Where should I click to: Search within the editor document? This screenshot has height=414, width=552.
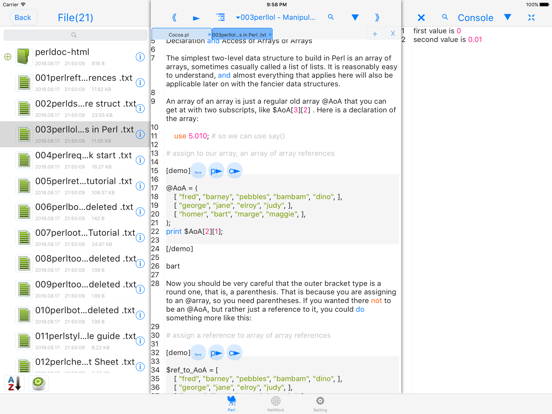(x=331, y=17)
